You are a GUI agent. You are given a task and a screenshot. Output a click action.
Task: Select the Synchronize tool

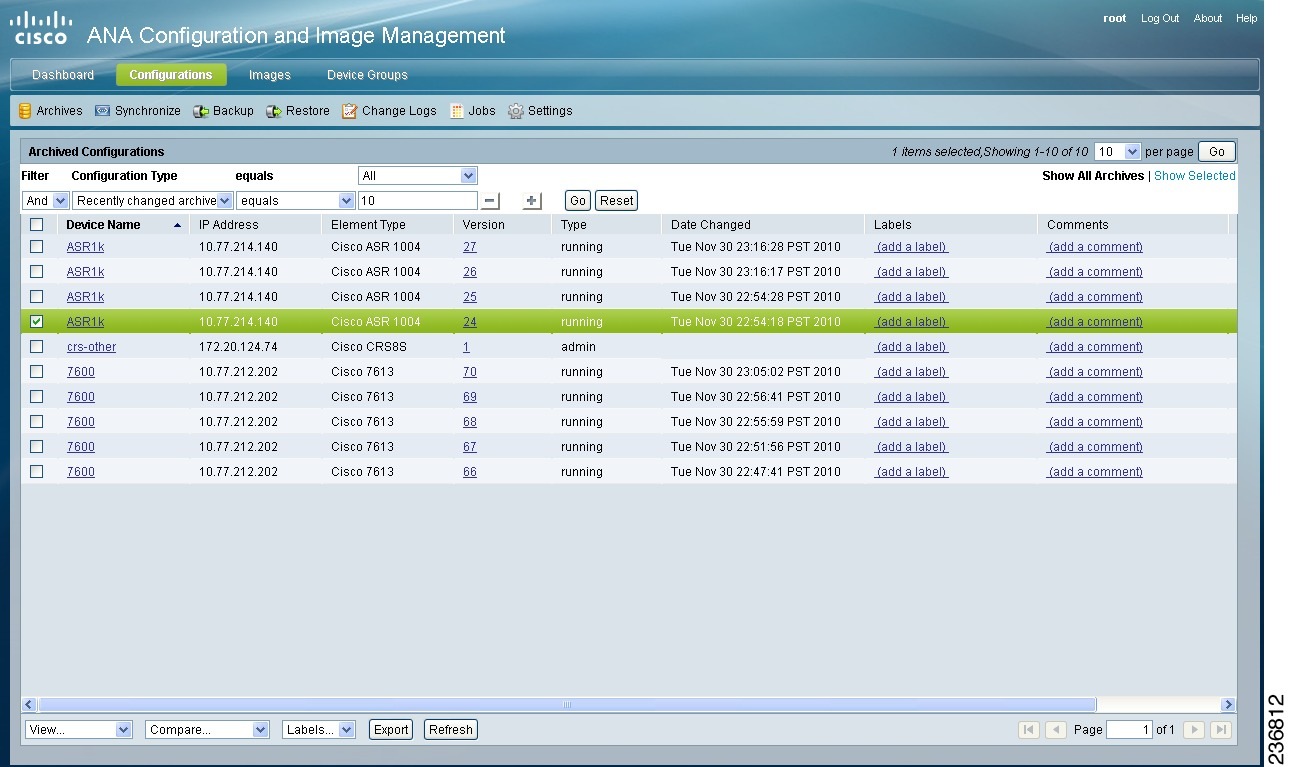click(x=137, y=111)
